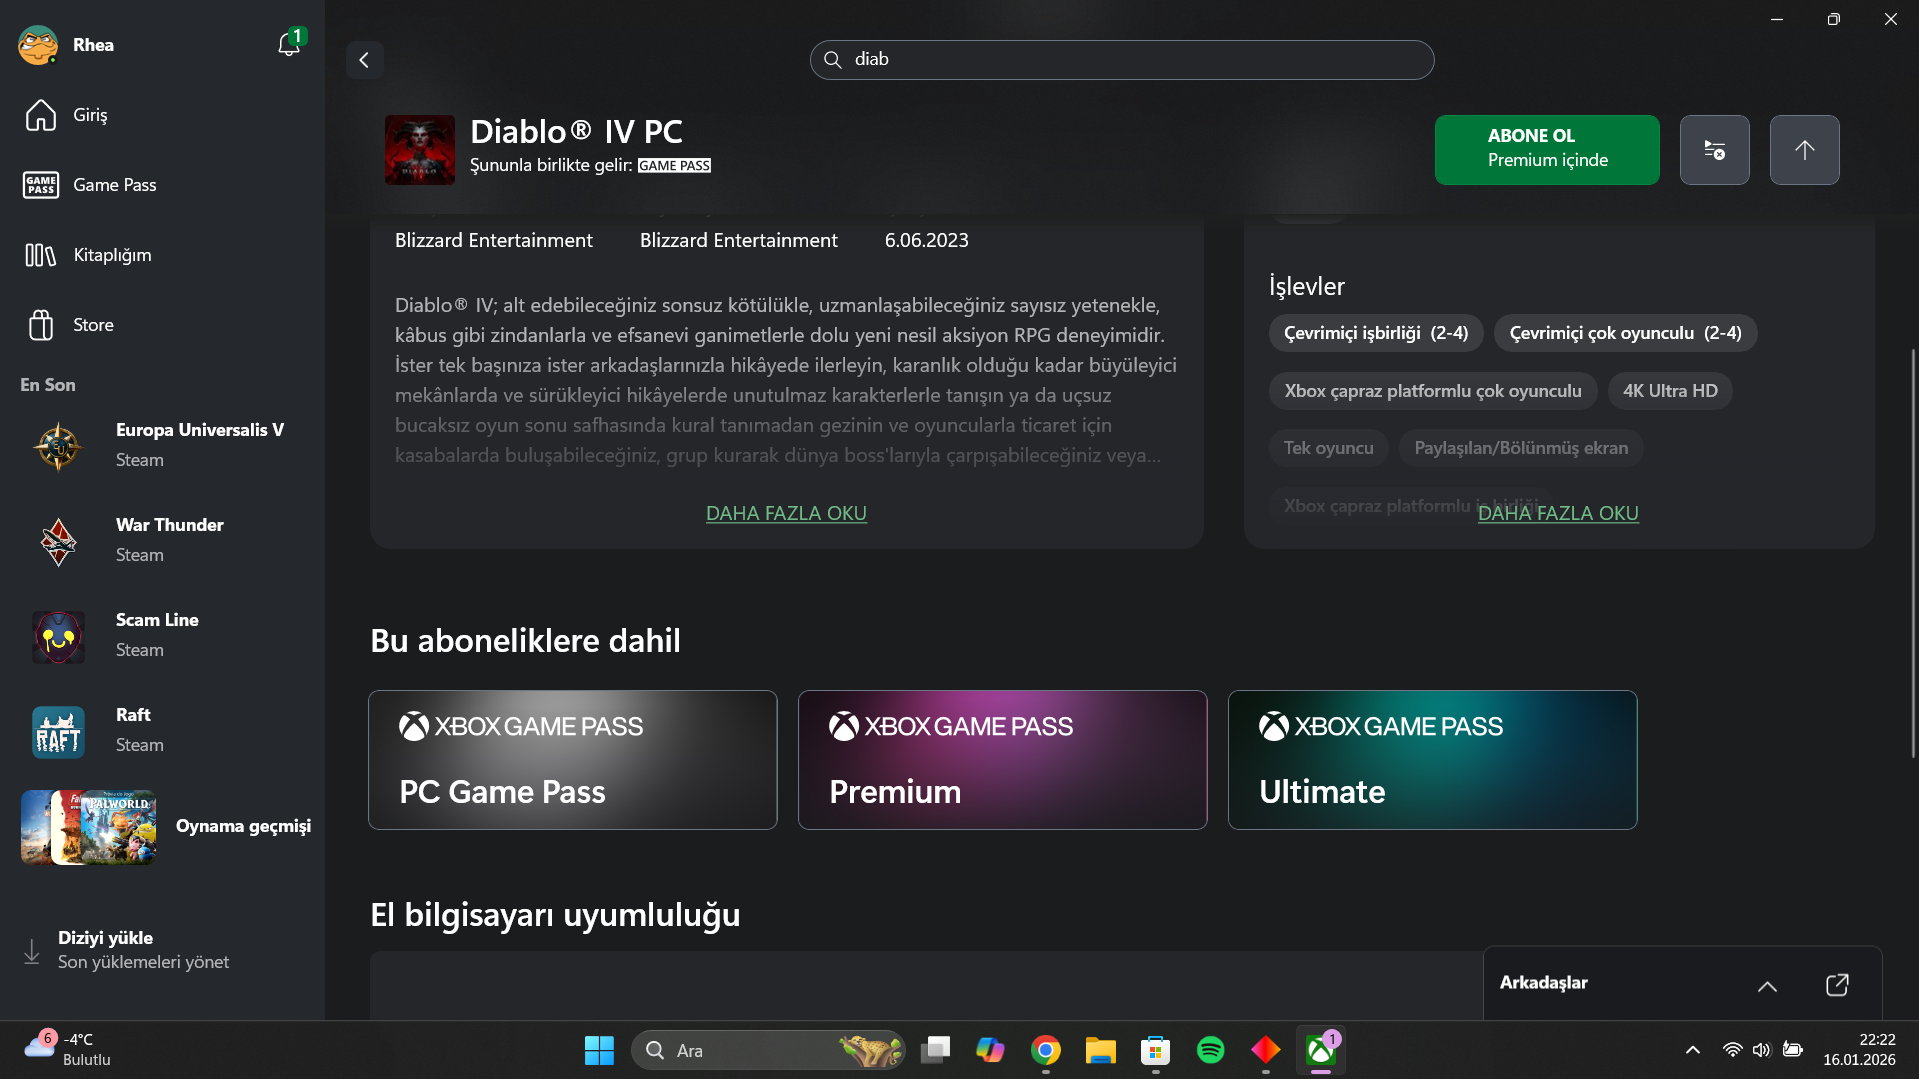This screenshot has width=1919, height=1079.
Task: Open the red diamond app on taskbar
Action: [x=1265, y=1050]
